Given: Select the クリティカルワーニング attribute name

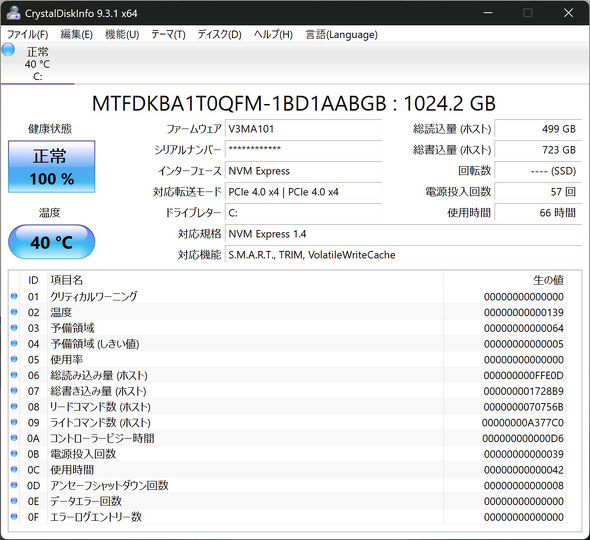Looking at the screenshot, I should pos(94,297).
